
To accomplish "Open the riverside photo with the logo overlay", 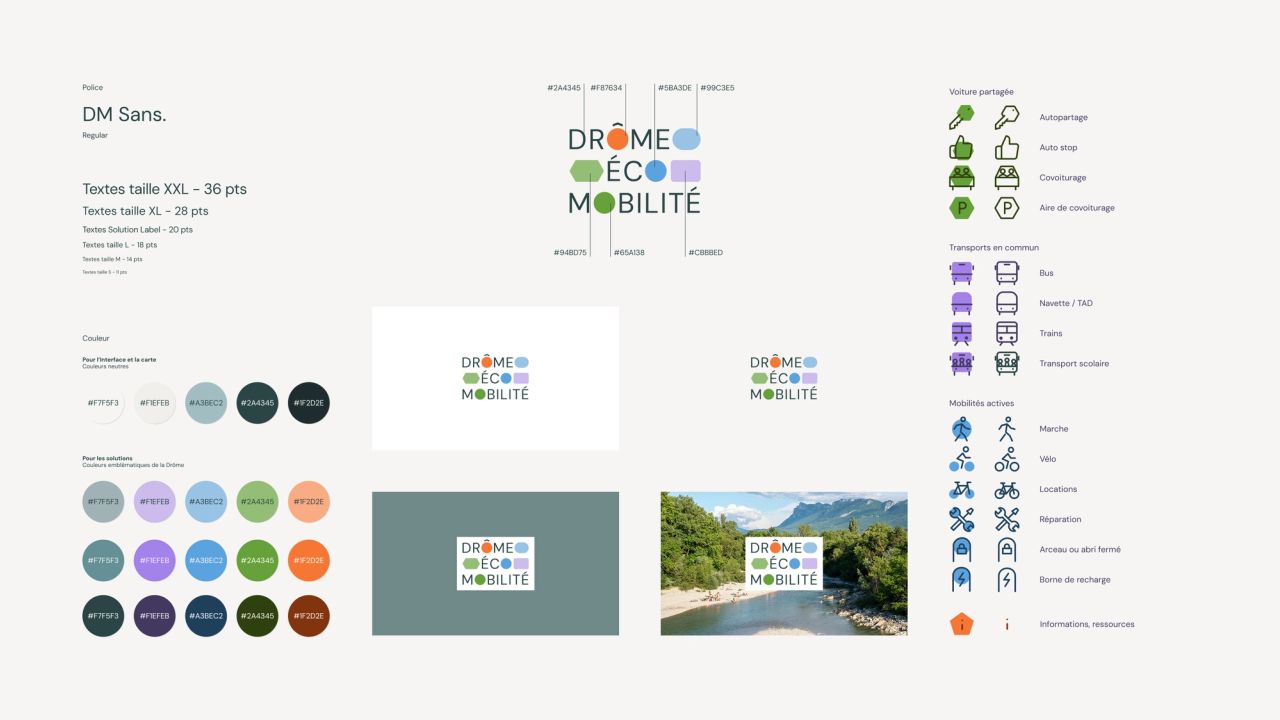I will [783, 562].
